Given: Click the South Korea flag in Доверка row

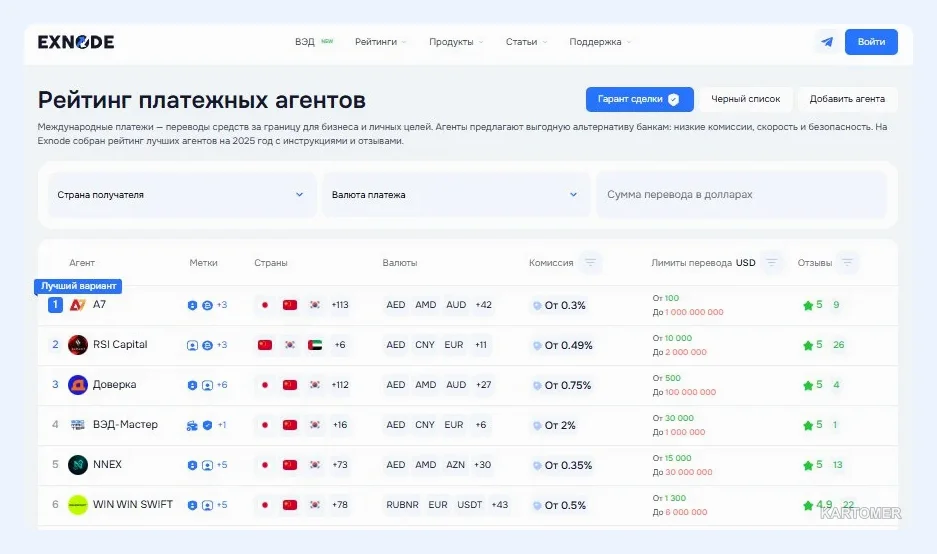Looking at the screenshot, I should pos(315,385).
